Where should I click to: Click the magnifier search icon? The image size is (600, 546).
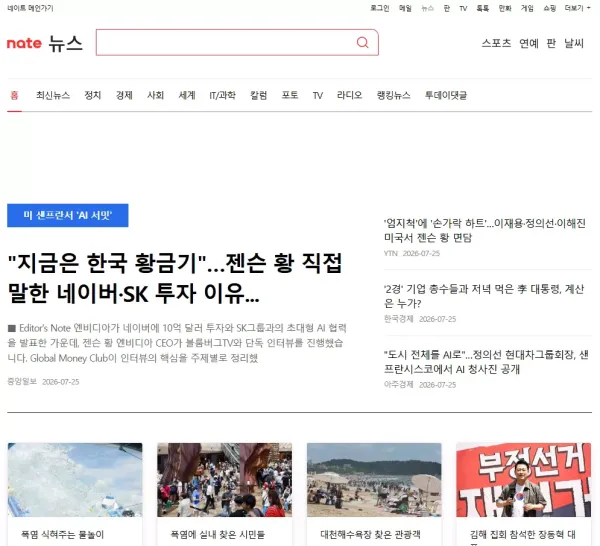click(x=362, y=42)
